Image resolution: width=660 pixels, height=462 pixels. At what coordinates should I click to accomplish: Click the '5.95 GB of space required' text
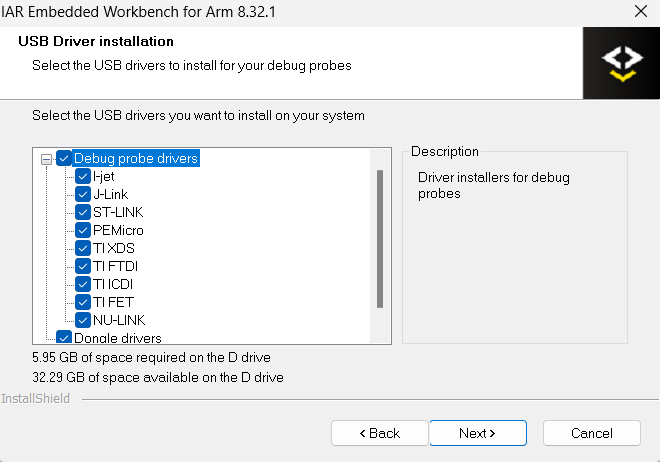[152, 358]
